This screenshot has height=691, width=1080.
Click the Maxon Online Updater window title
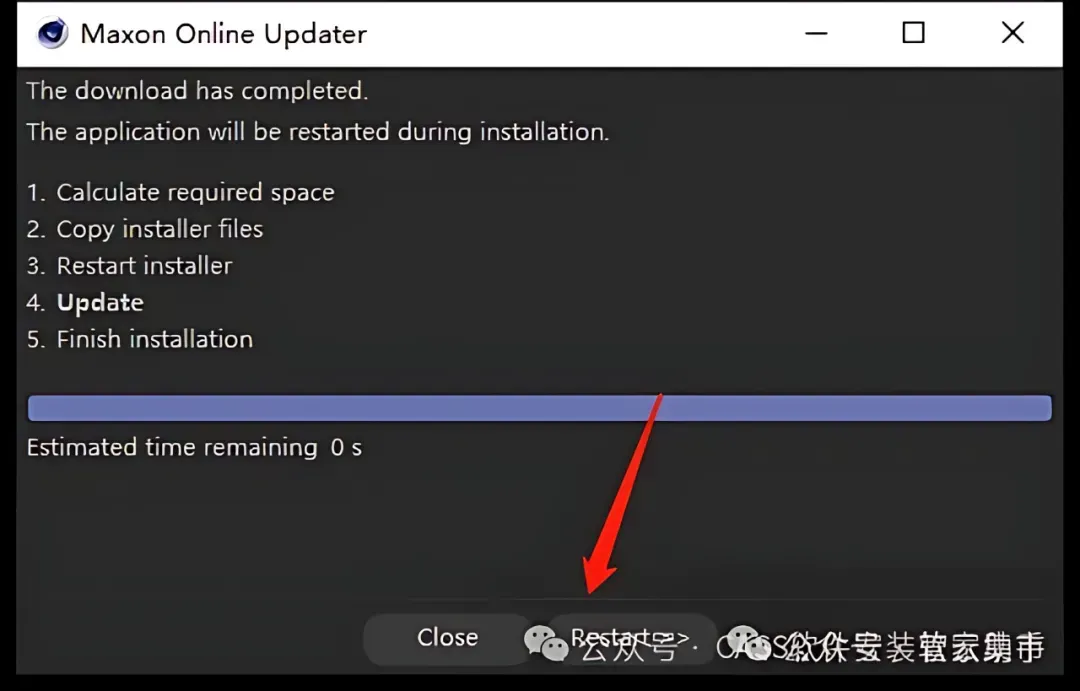click(224, 34)
